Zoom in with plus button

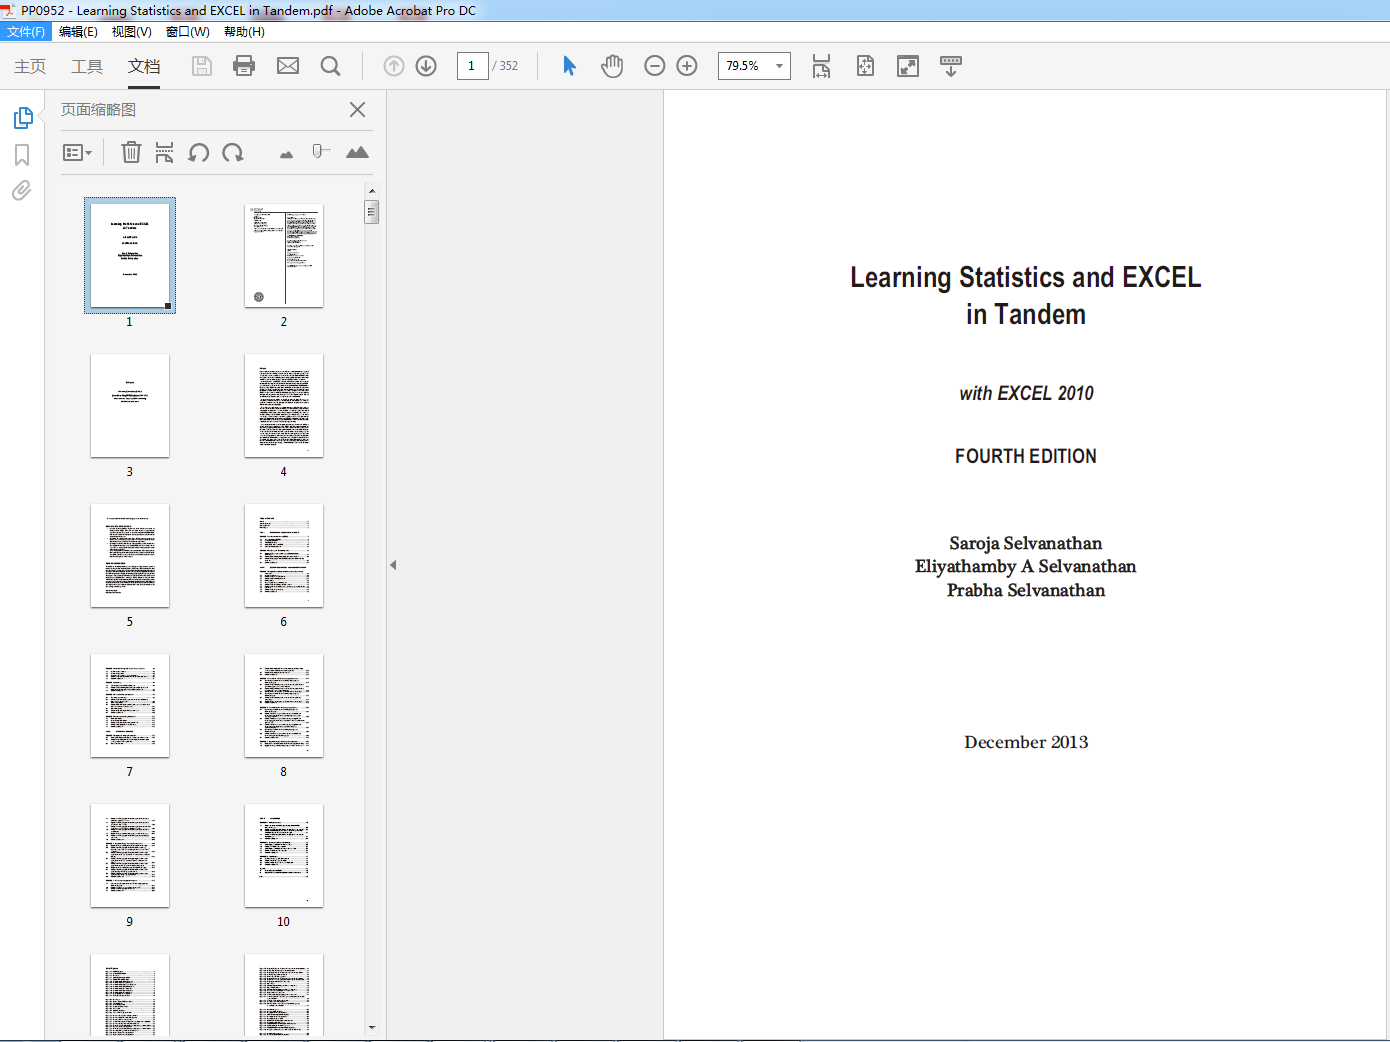(x=687, y=66)
